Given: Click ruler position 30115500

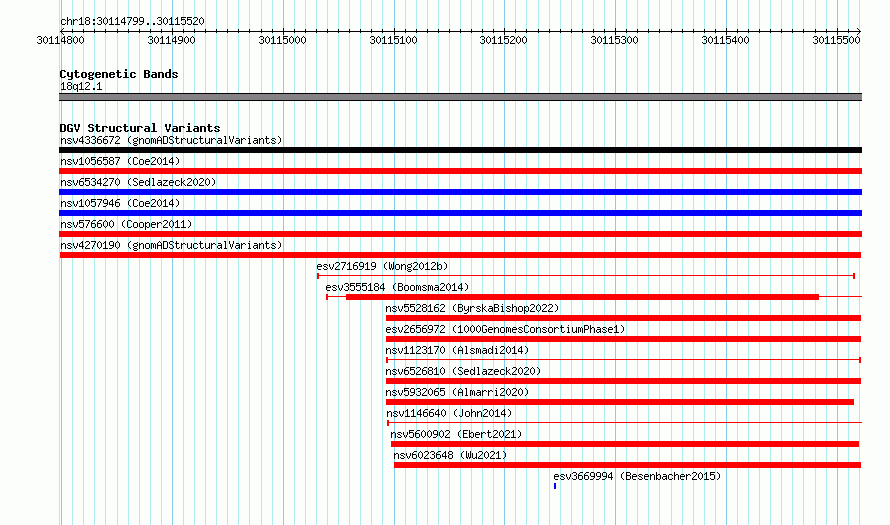Looking at the screenshot, I should (837, 40).
